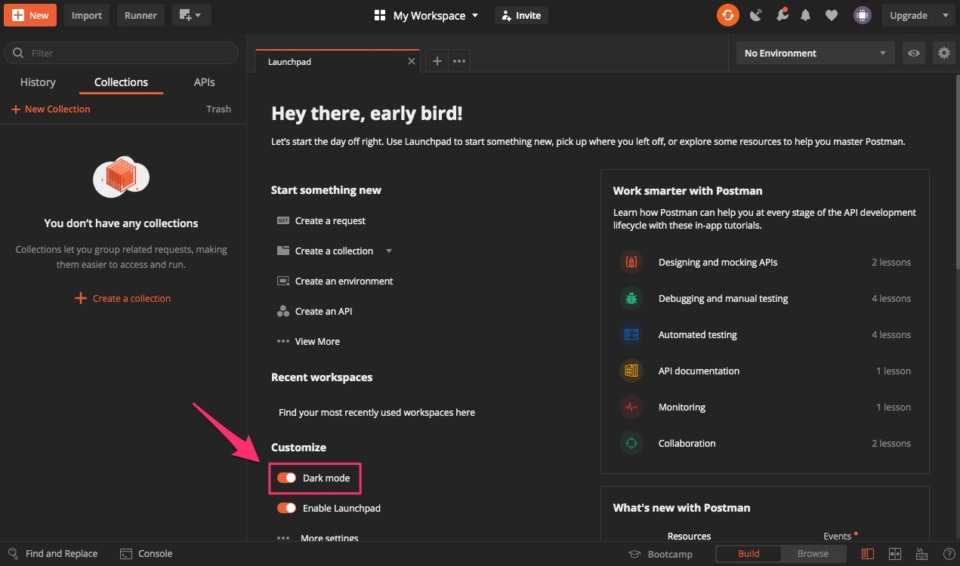Click Create an environment
The height and width of the screenshot is (566, 960).
coord(335,281)
